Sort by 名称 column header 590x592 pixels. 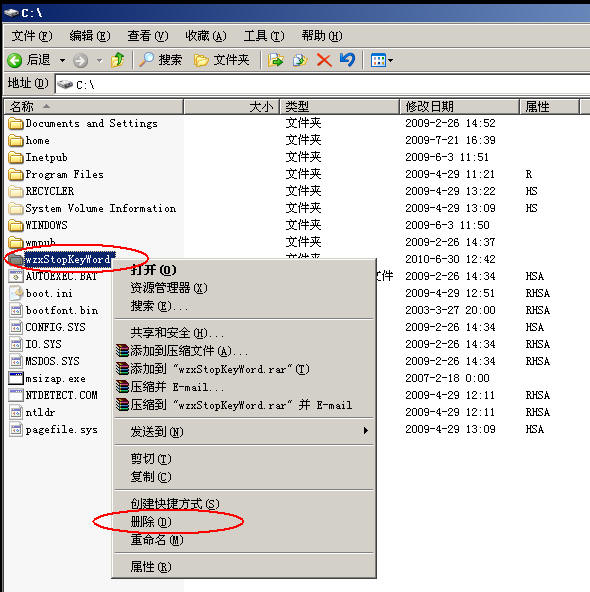[94, 106]
